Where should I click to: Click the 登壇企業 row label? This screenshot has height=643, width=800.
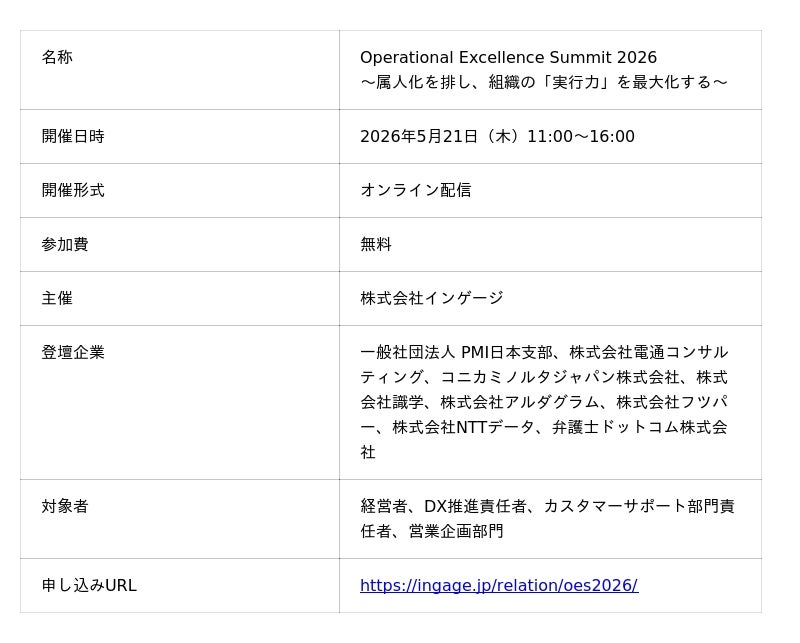(x=73, y=353)
